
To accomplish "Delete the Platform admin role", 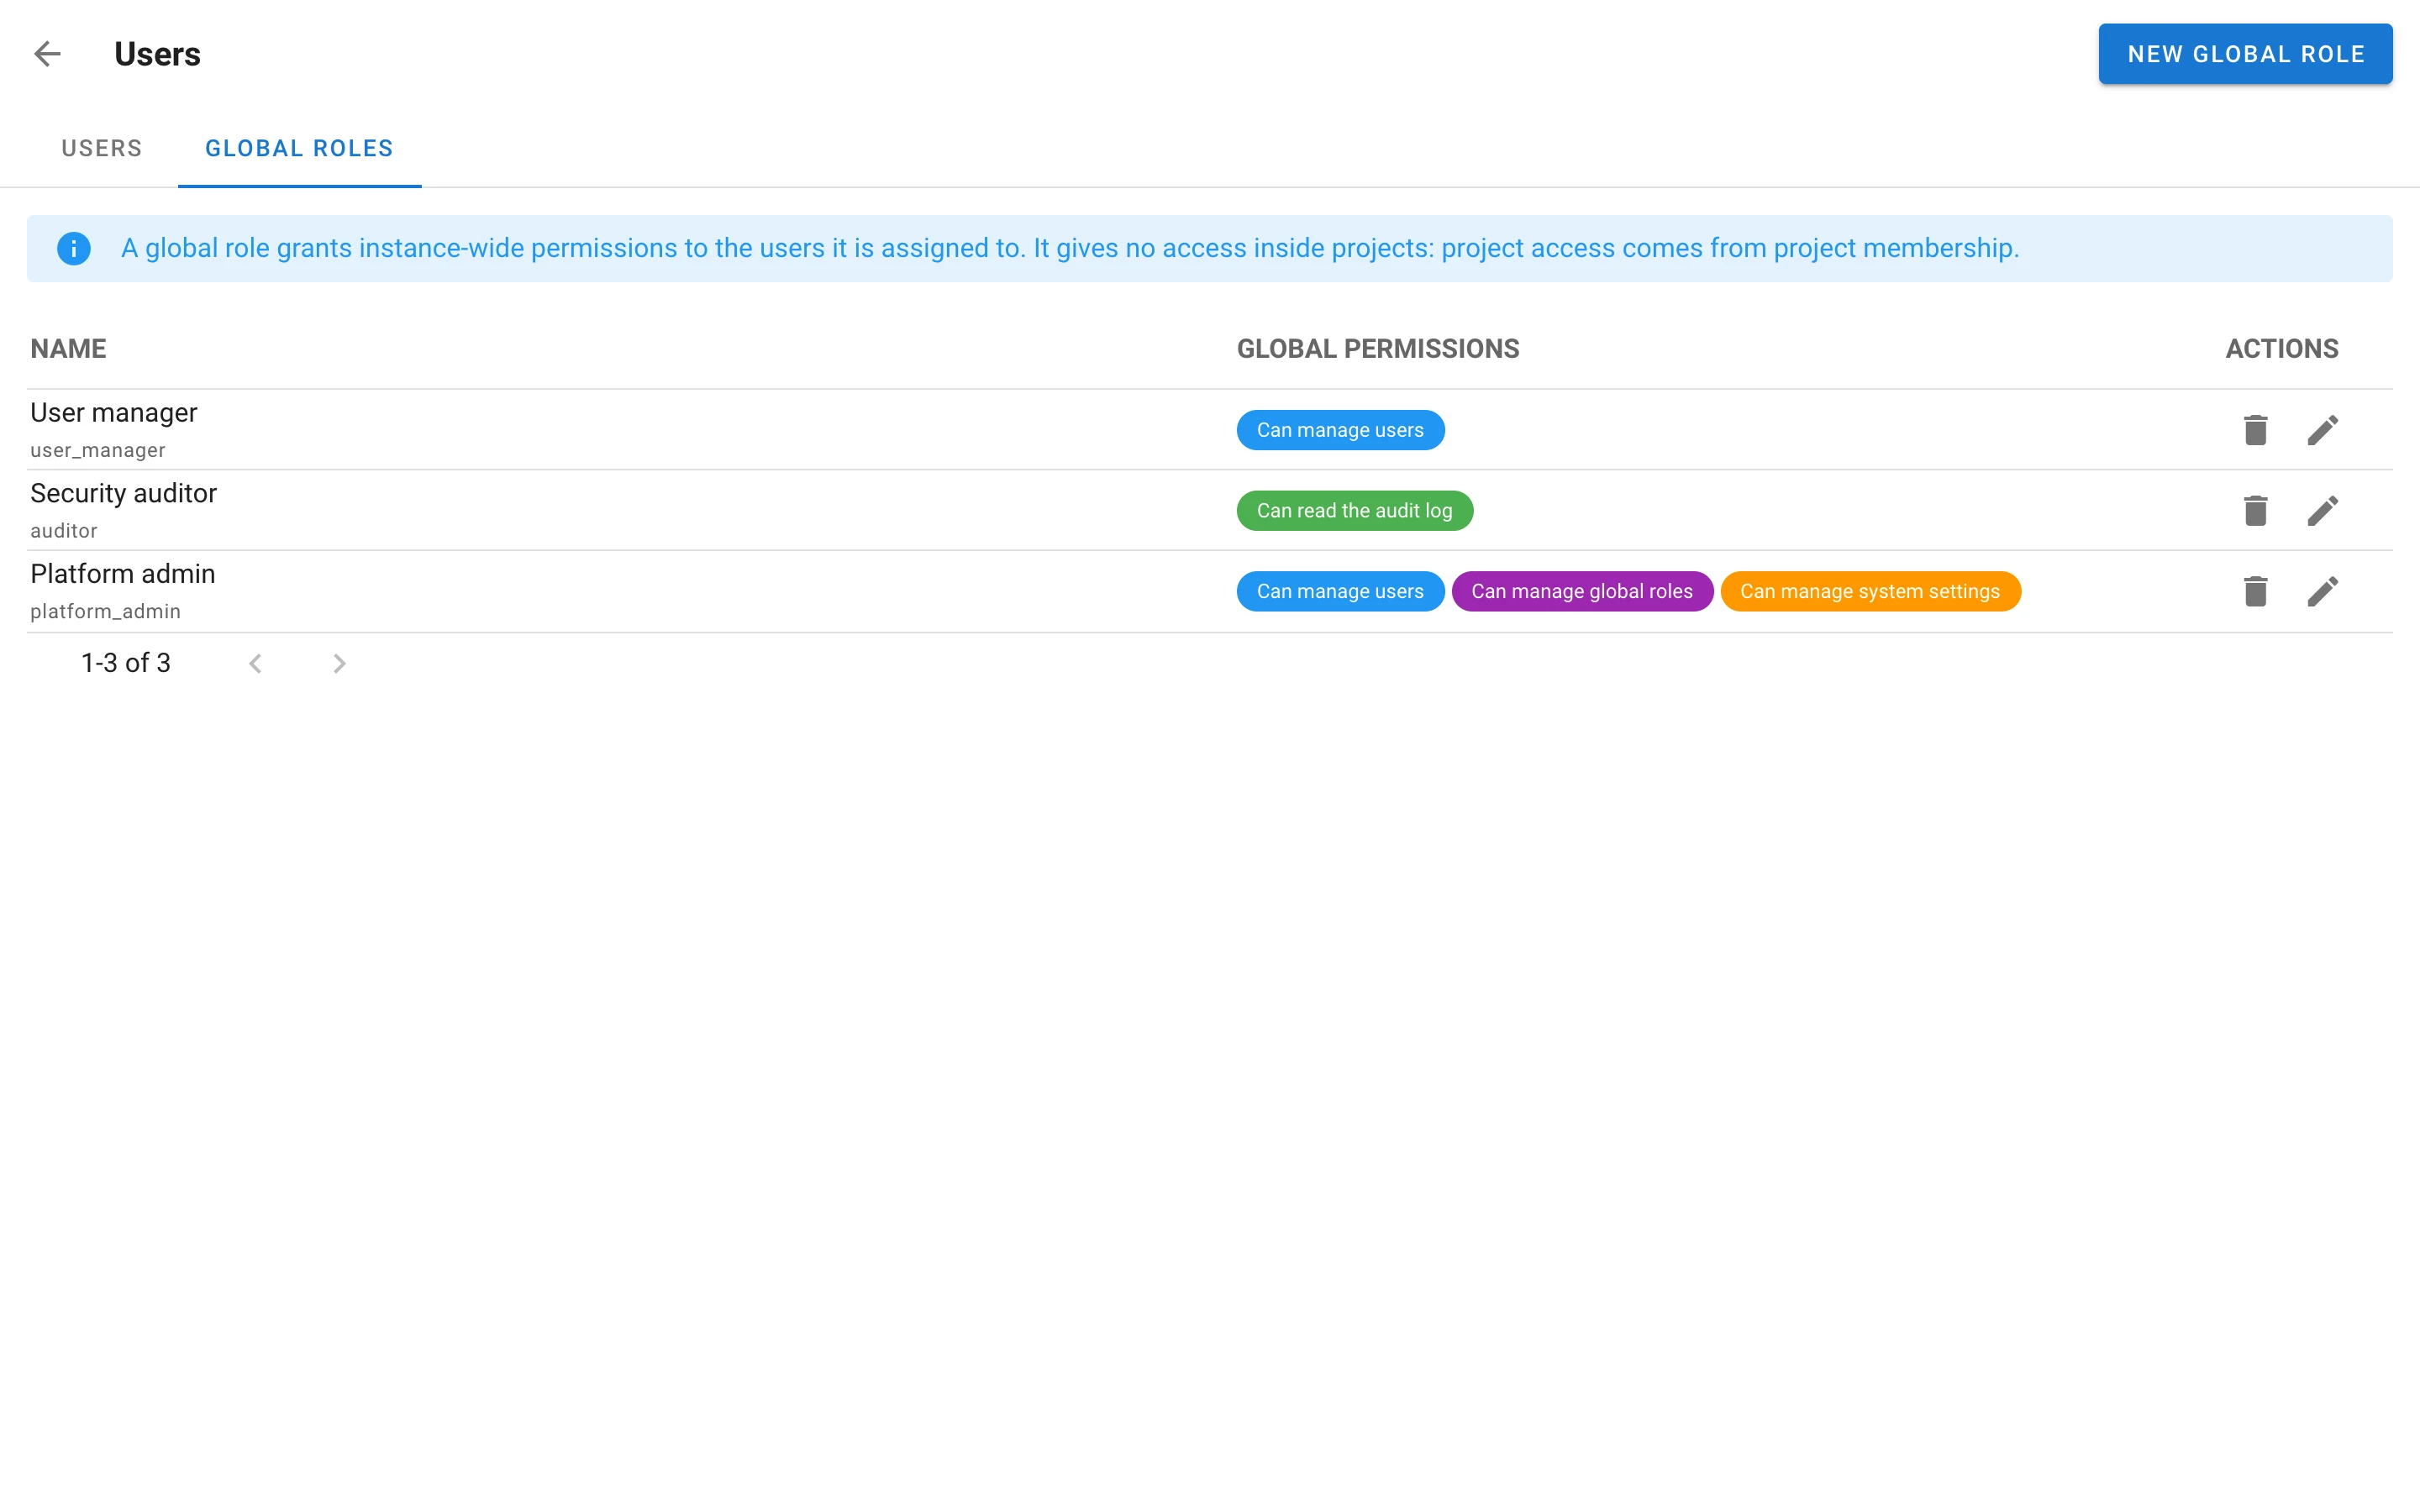I will coord(2255,591).
